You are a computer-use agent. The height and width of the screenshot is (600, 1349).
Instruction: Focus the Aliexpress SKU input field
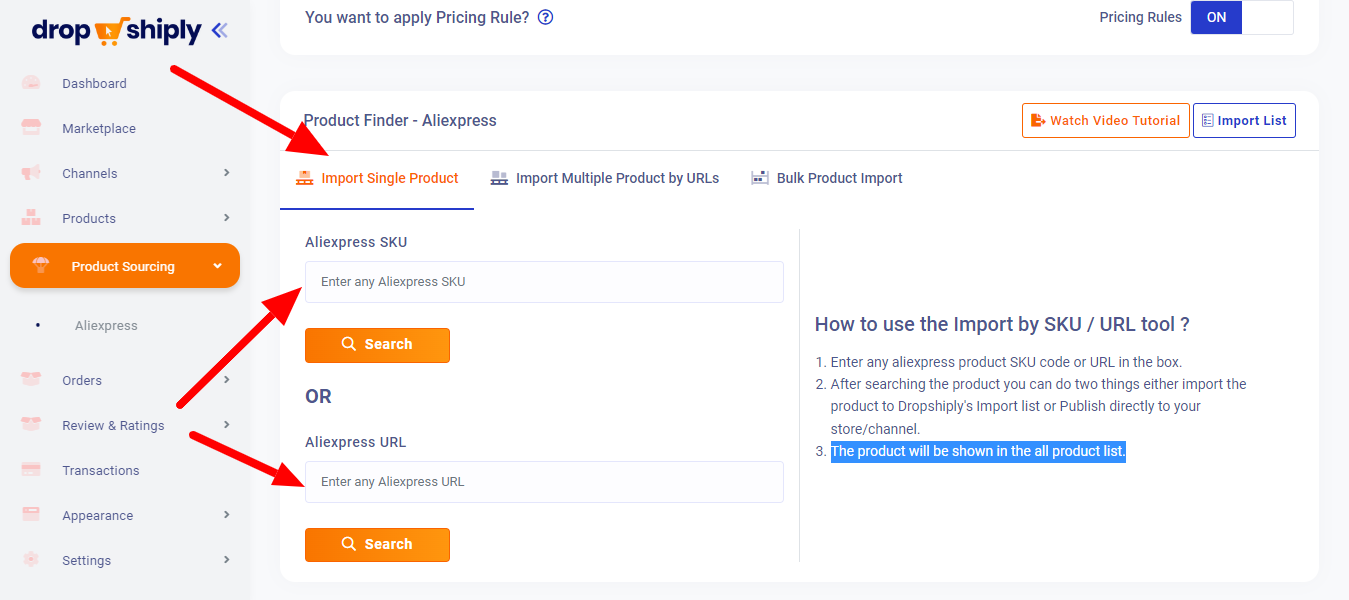544,282
